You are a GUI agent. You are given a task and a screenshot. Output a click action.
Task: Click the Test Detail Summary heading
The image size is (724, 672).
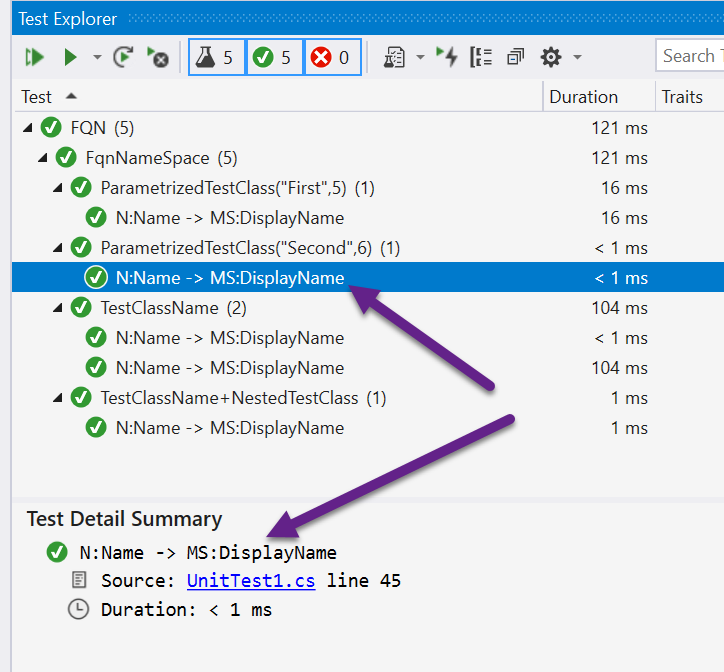124,519
